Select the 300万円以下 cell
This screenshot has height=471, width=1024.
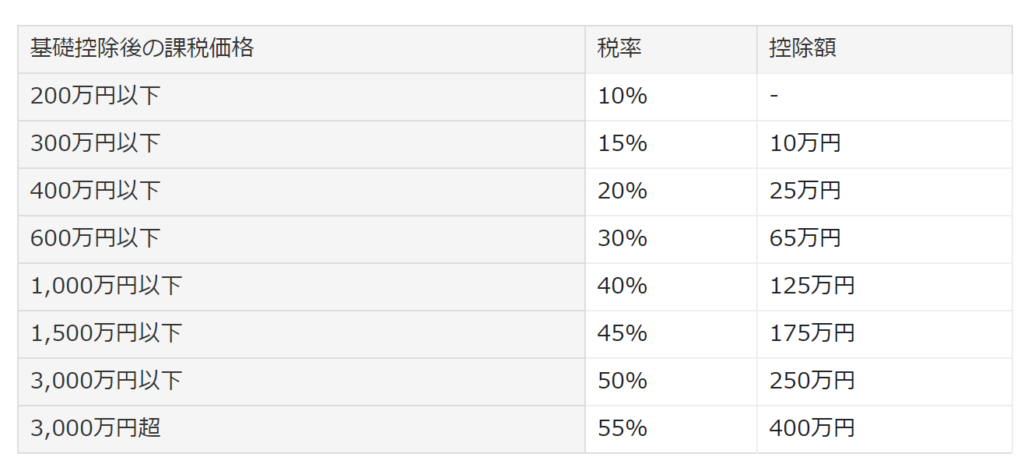[301, 144]
